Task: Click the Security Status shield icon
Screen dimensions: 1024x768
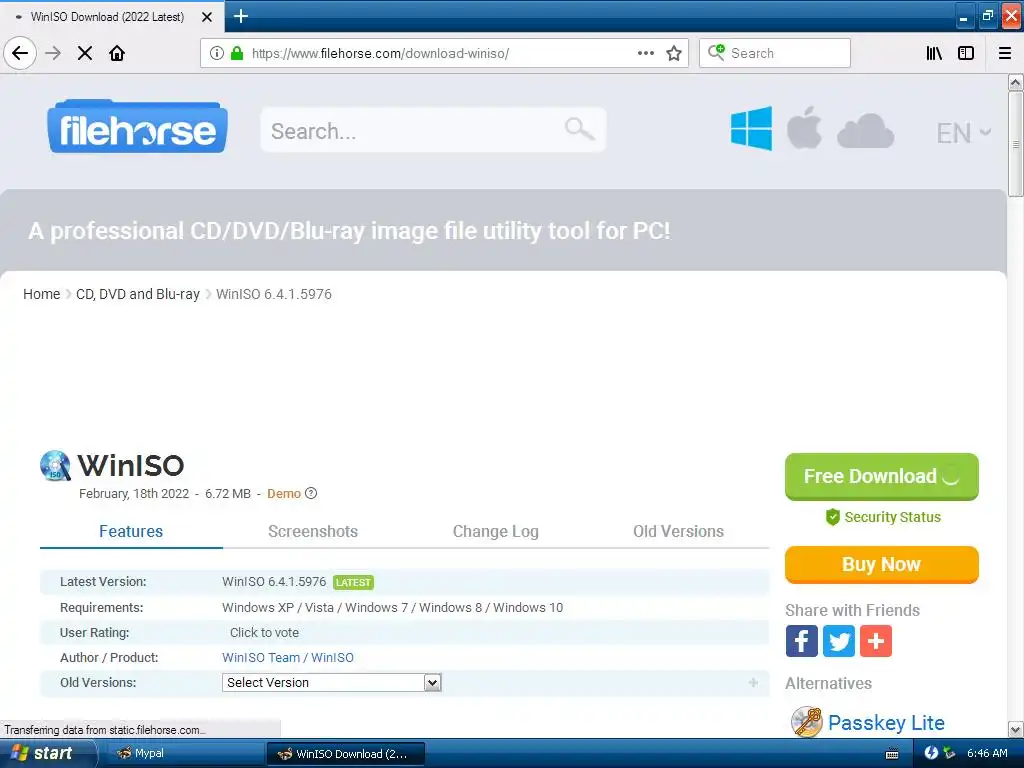Action: coord(833,517)
